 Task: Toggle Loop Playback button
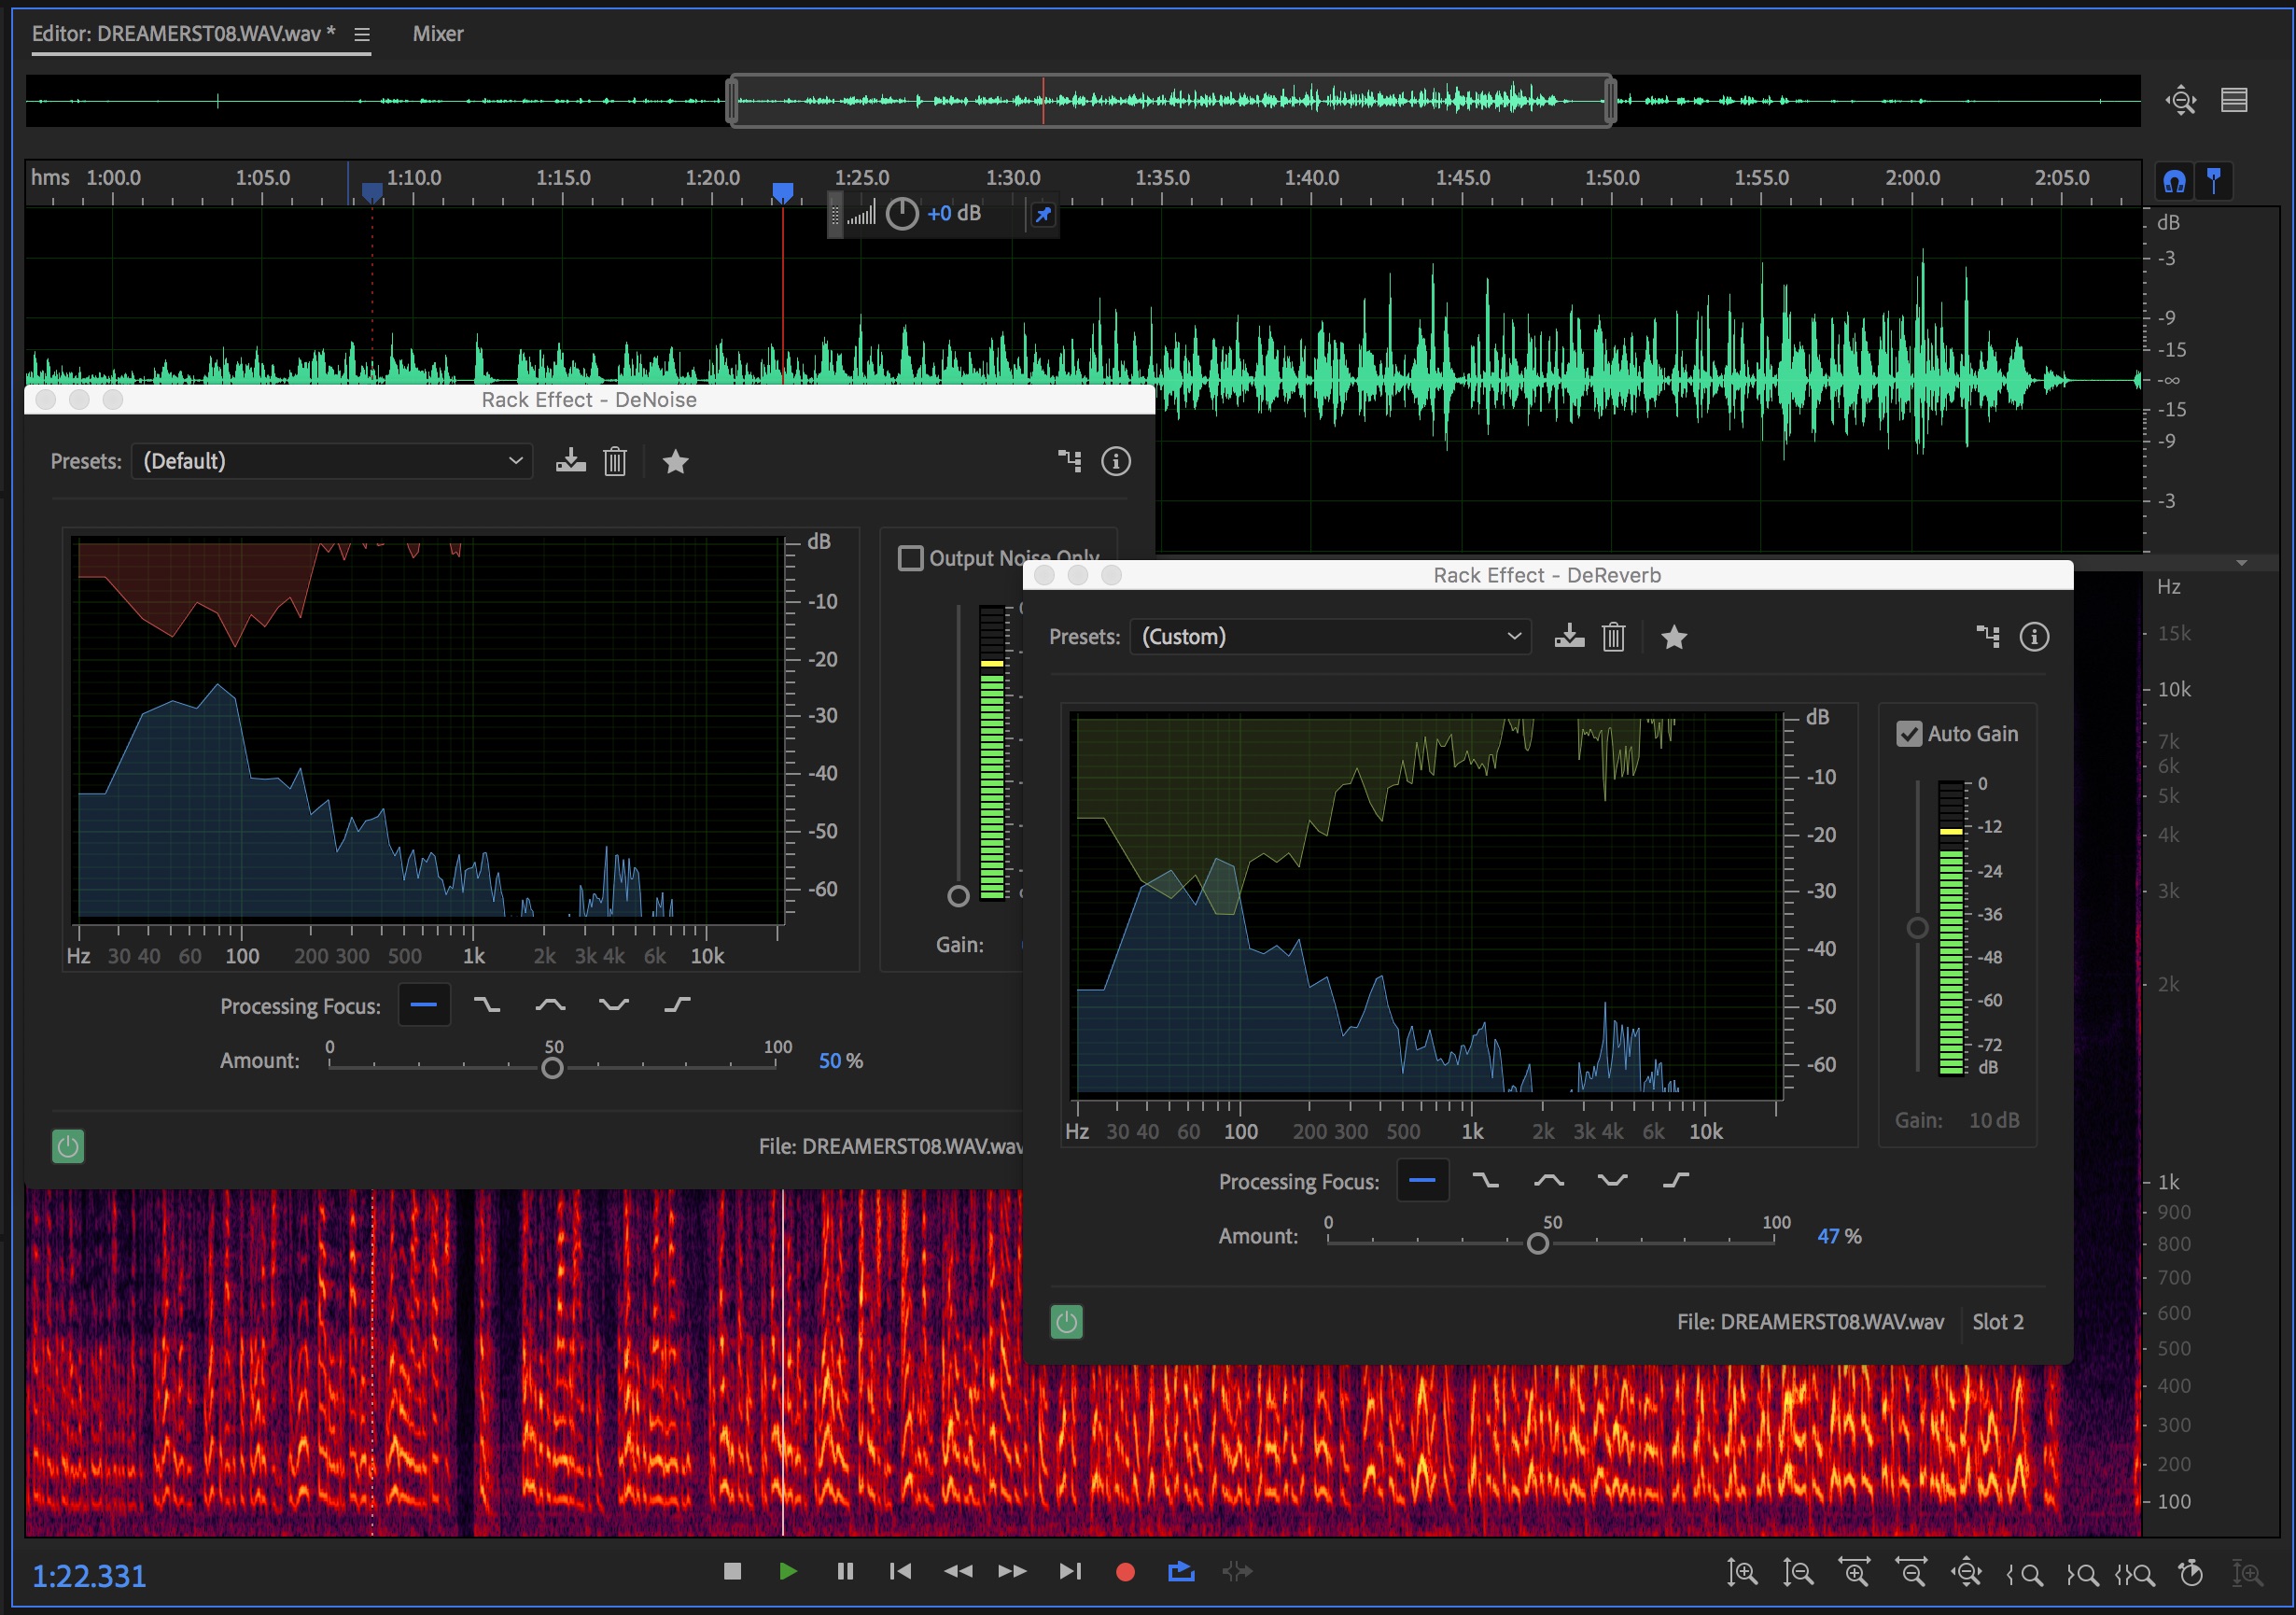tap(1181, 1571)
